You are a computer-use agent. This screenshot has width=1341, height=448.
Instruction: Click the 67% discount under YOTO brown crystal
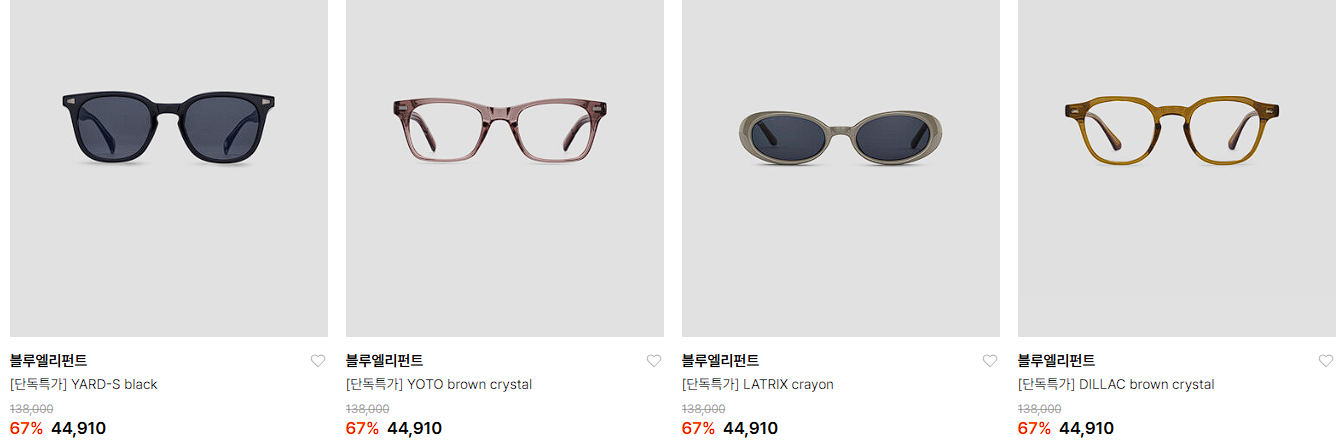click(x=362, y=428)
